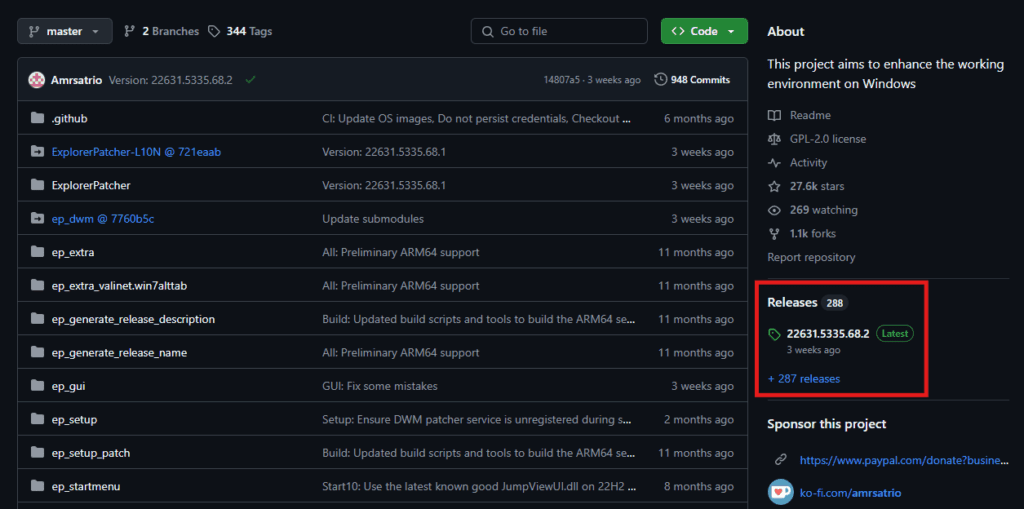Viewport: 1024px width, 509px height.
Task: Open the Setup: Ensure DWM patcher commit
Action: tap(477, 419)
